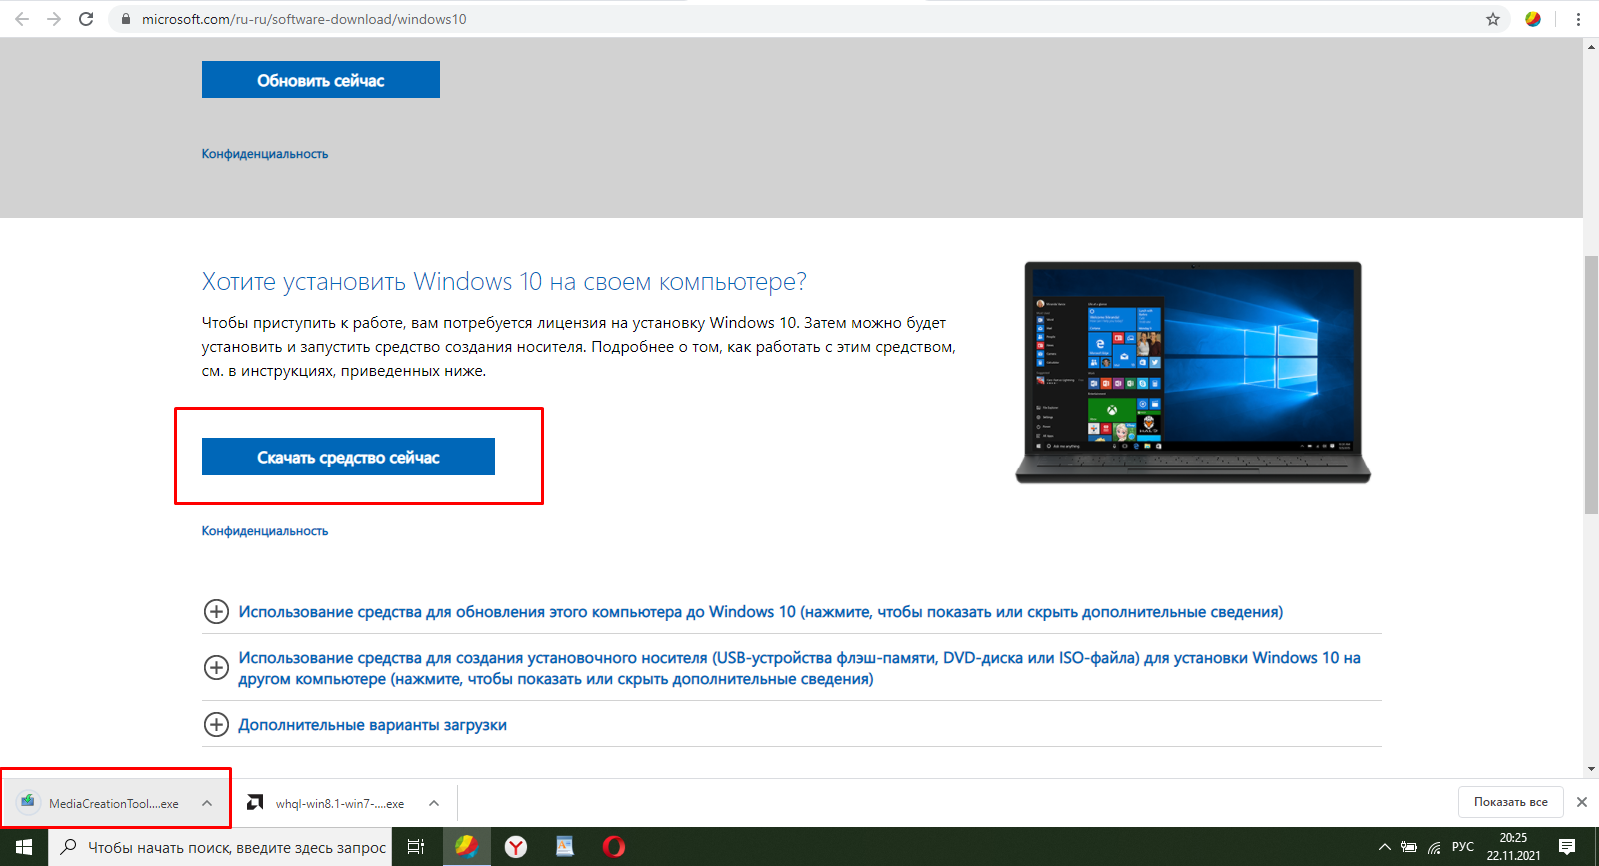Launch Opera from the taskbar

tap(614, 847)
